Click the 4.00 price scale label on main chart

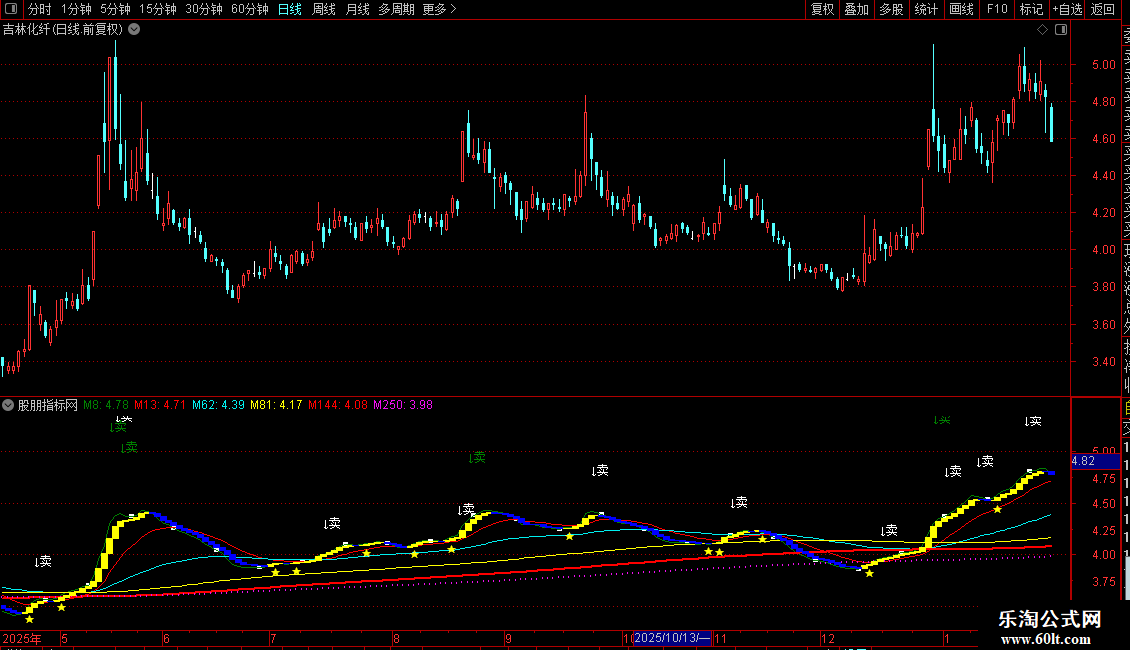(1103, 250)
